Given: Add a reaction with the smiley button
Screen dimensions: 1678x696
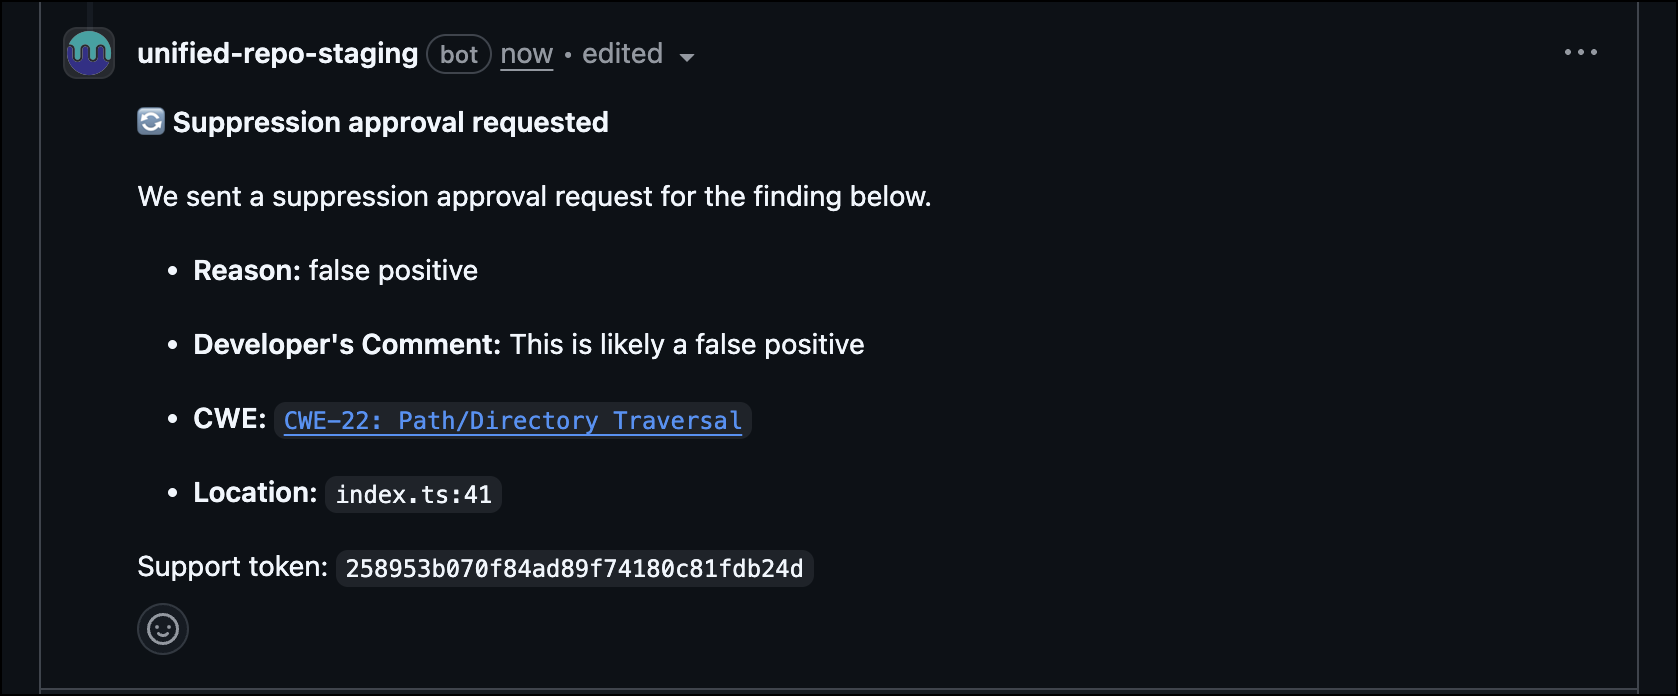Looking at the screenshot, I should pyautogui.click(x=163, y=629).
